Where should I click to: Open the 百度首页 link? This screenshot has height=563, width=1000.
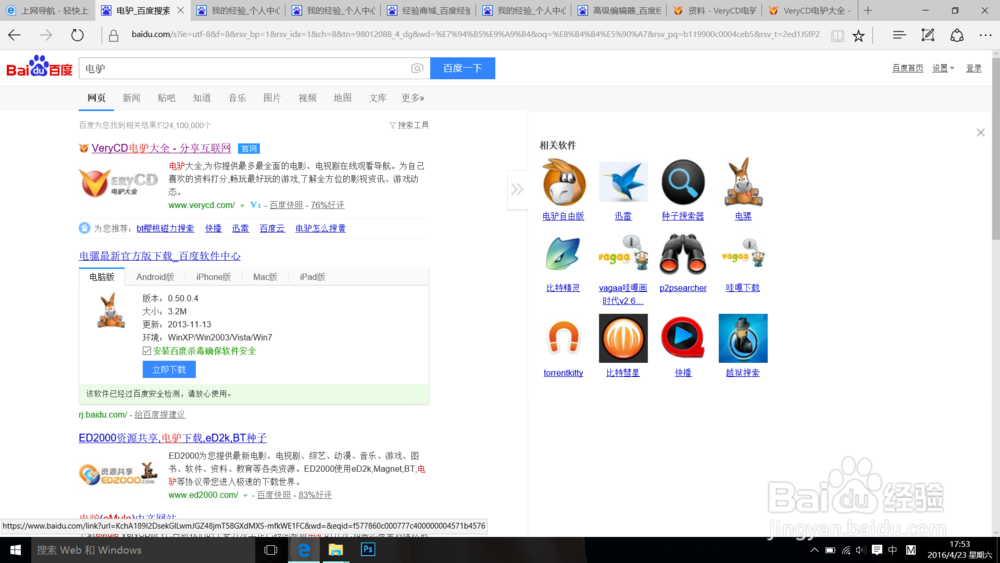tap(908, 68)
